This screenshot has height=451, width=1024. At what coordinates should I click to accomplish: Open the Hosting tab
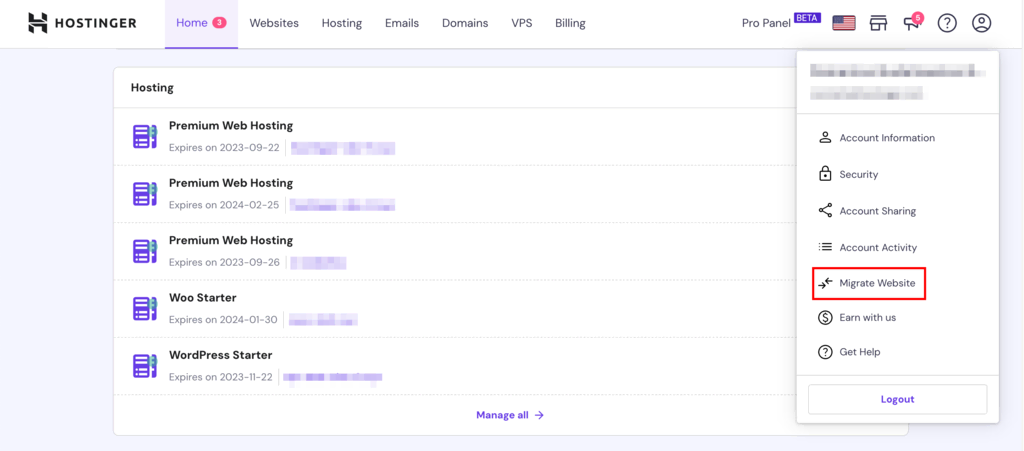[342, 23]
